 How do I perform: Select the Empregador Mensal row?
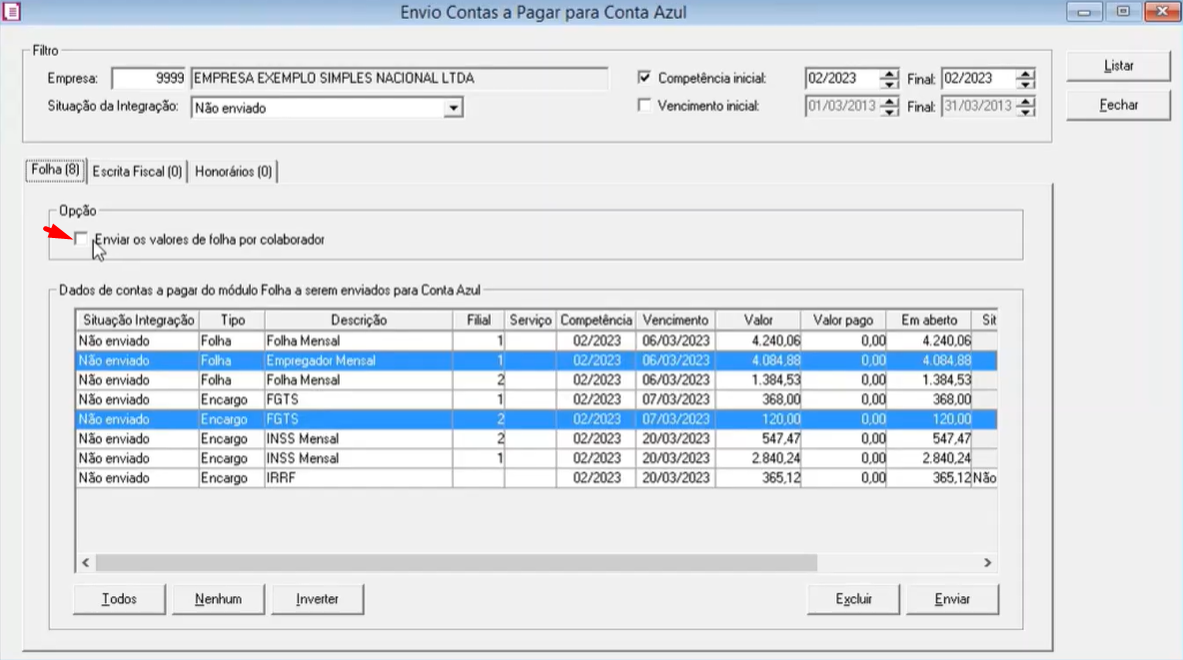(x=536, y=361)
